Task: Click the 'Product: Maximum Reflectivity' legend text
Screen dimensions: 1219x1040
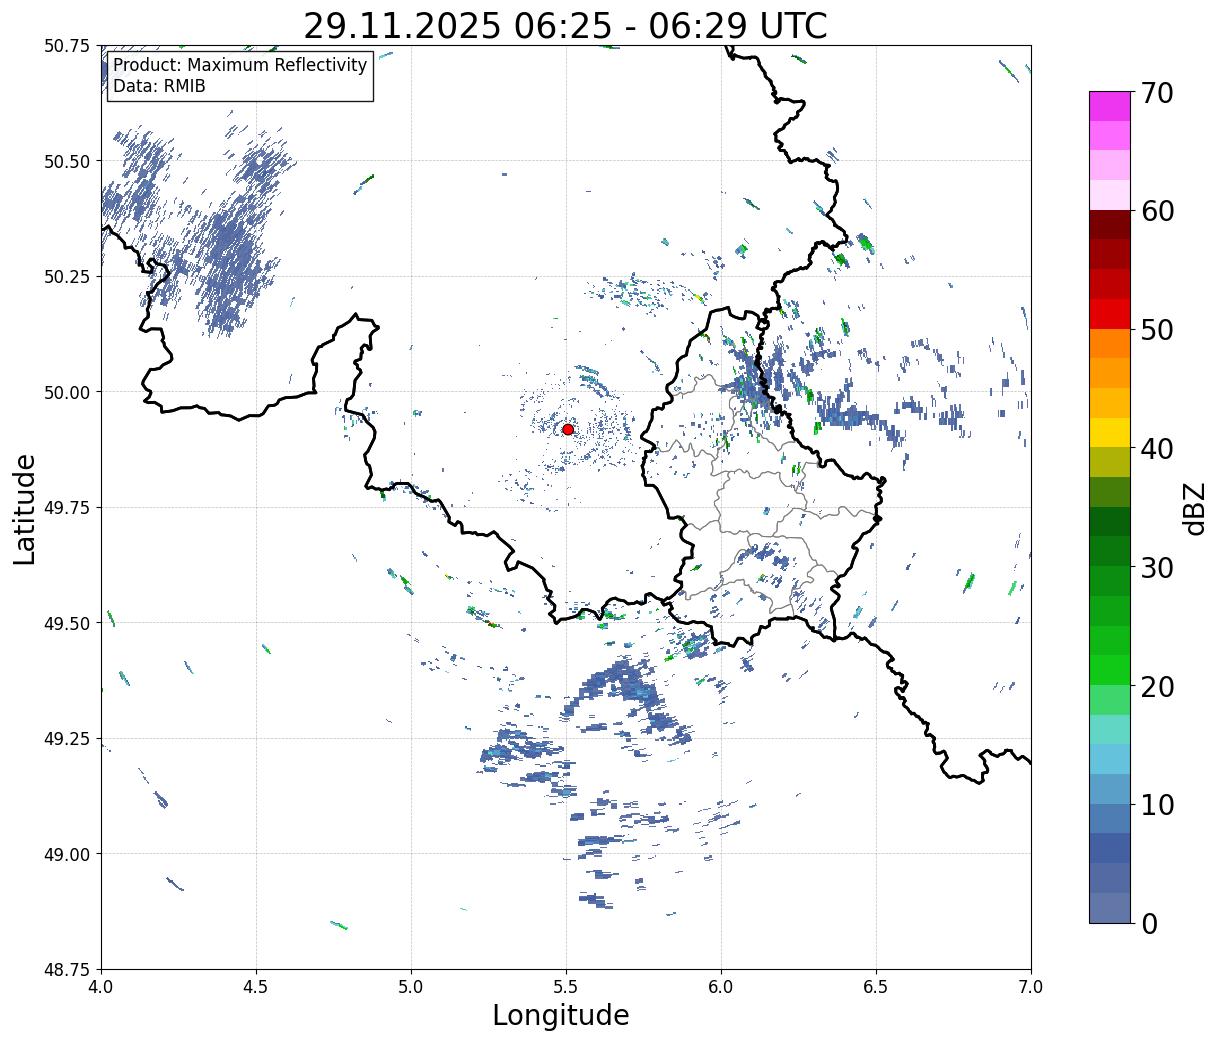Action: click(240, 65)
